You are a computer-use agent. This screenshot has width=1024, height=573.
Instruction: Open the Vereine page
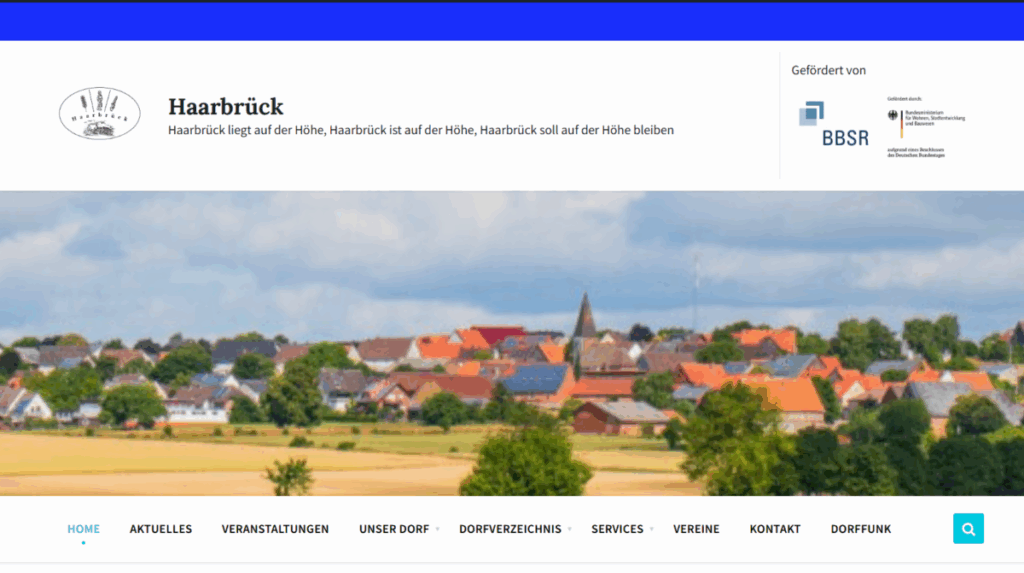(x=696, y=529)
